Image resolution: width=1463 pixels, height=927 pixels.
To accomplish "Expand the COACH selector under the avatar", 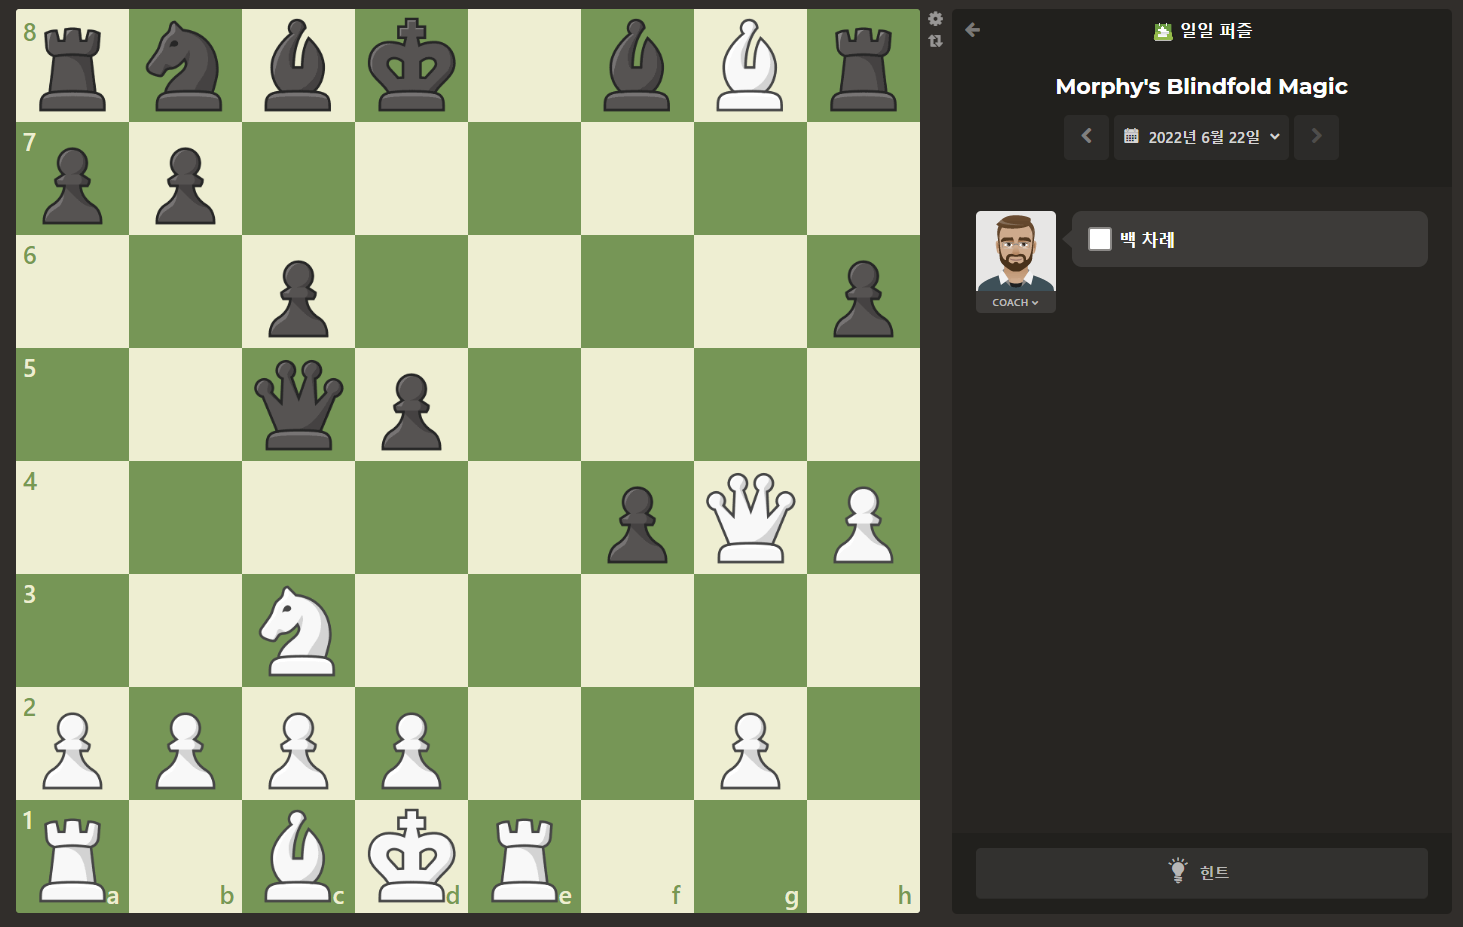I will click(x=1016, y=302).
